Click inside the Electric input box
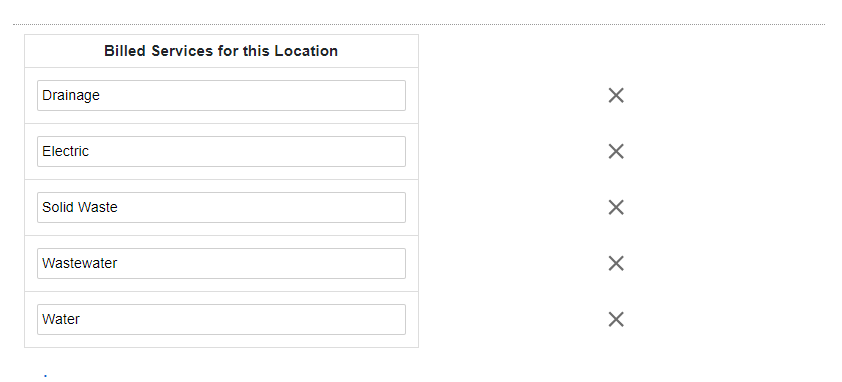The height and width of the screenshot is (382, 842). tap(221, 152)
